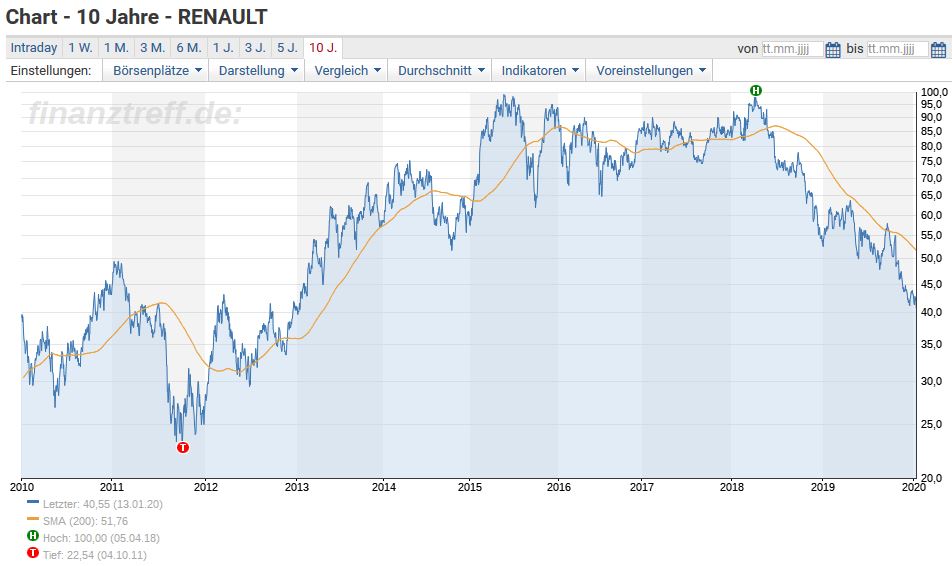The width and height of the screenshot is (952, 566).
Task: Click the 'Chart - 10 Jahre - RENAULT' heading
Action: click(x=137, y=16)
